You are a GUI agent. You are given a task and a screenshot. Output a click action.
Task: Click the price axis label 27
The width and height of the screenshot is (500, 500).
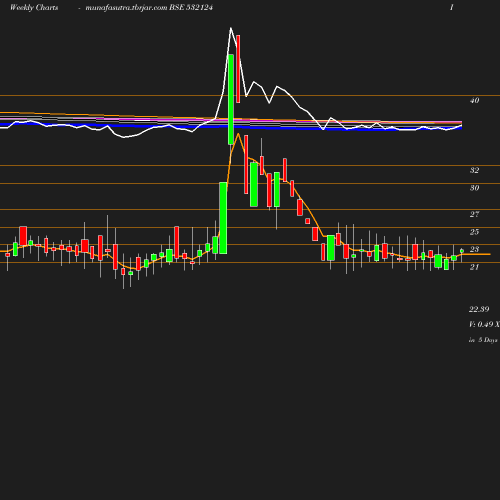tap(474, 214)
